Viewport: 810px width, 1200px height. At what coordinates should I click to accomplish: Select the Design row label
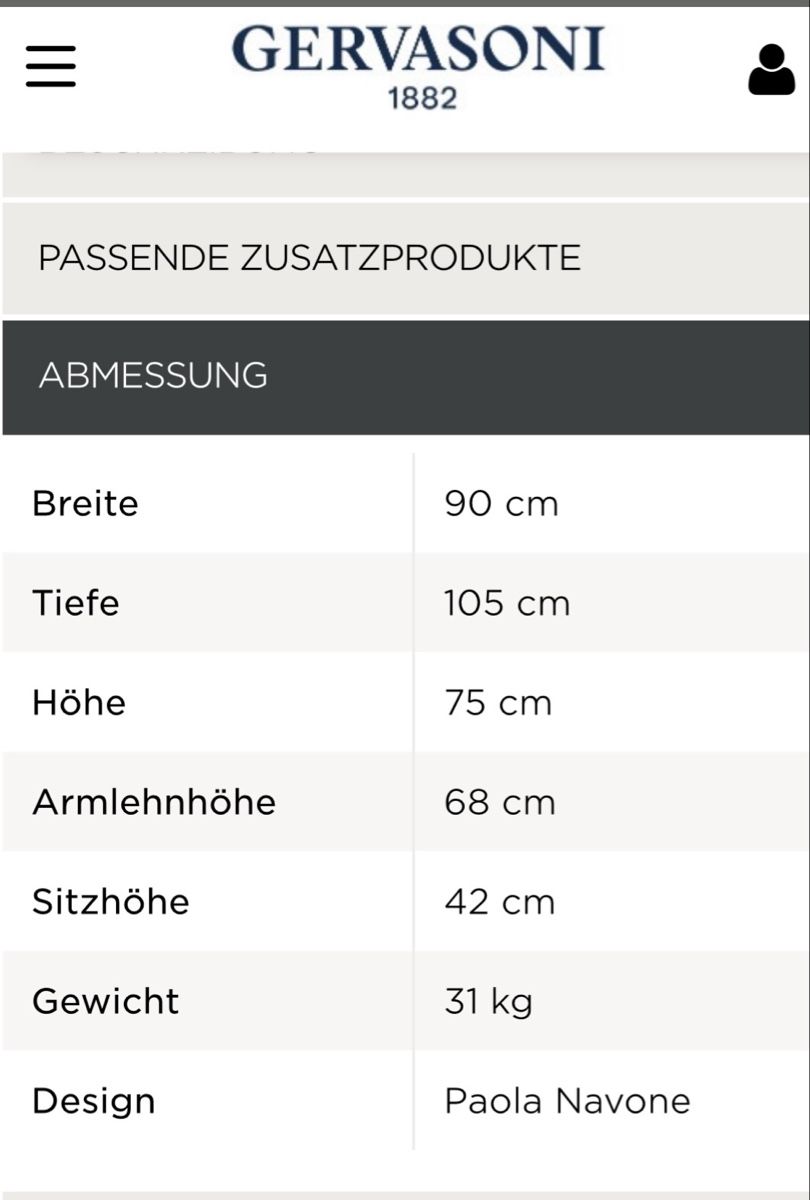point(94,1101)
